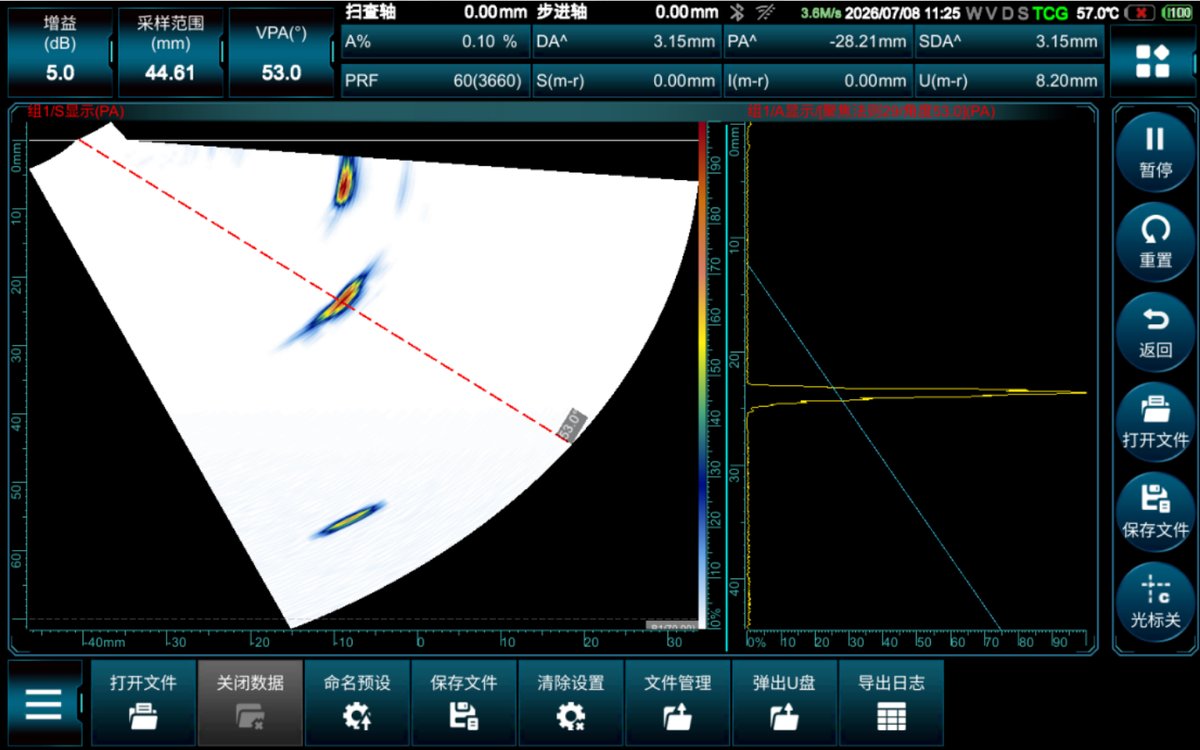Reset the view using 重置
1200x750 pixels.
[1155, 243]
